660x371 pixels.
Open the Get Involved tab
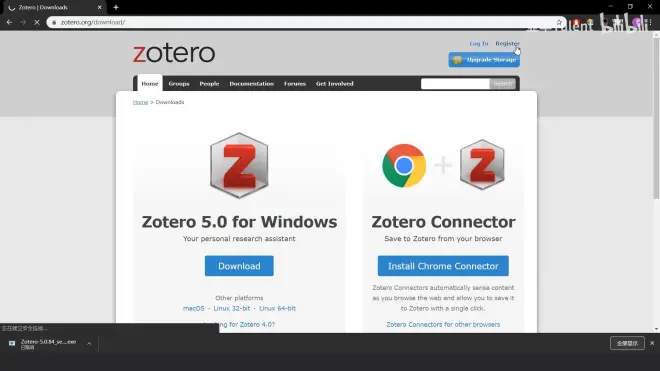click(x=335, y=83)
